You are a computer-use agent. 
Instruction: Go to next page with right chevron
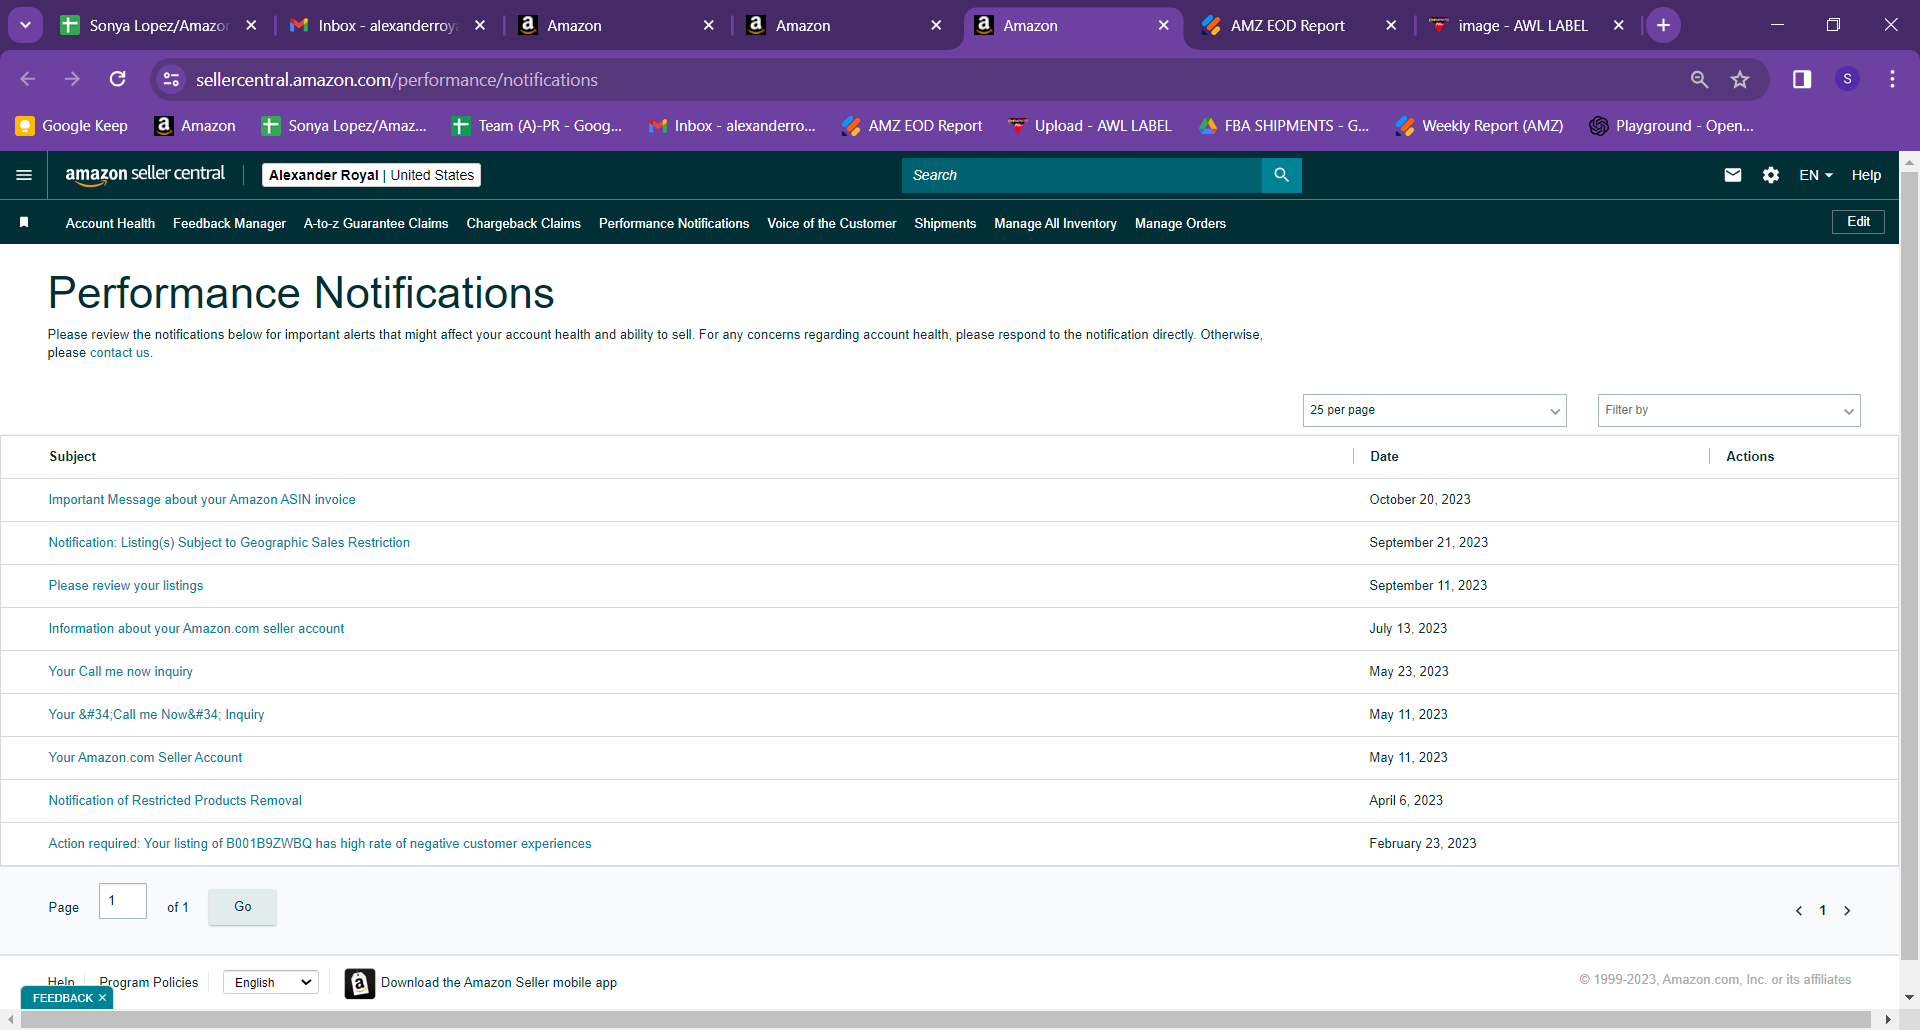[x=1847, y=910]
